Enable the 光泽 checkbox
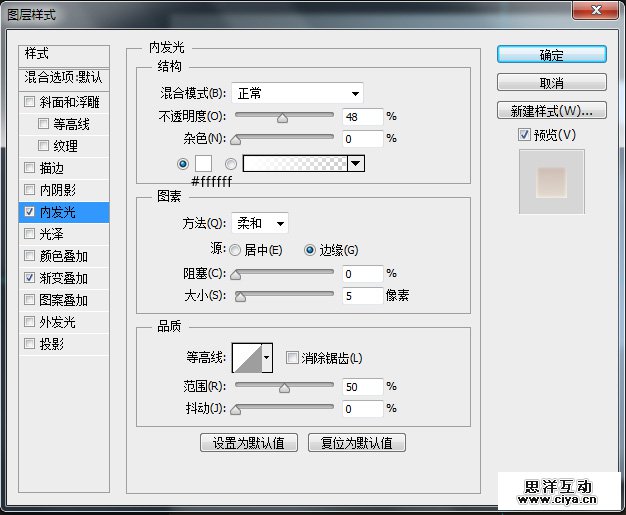 [x=30, y=233]
